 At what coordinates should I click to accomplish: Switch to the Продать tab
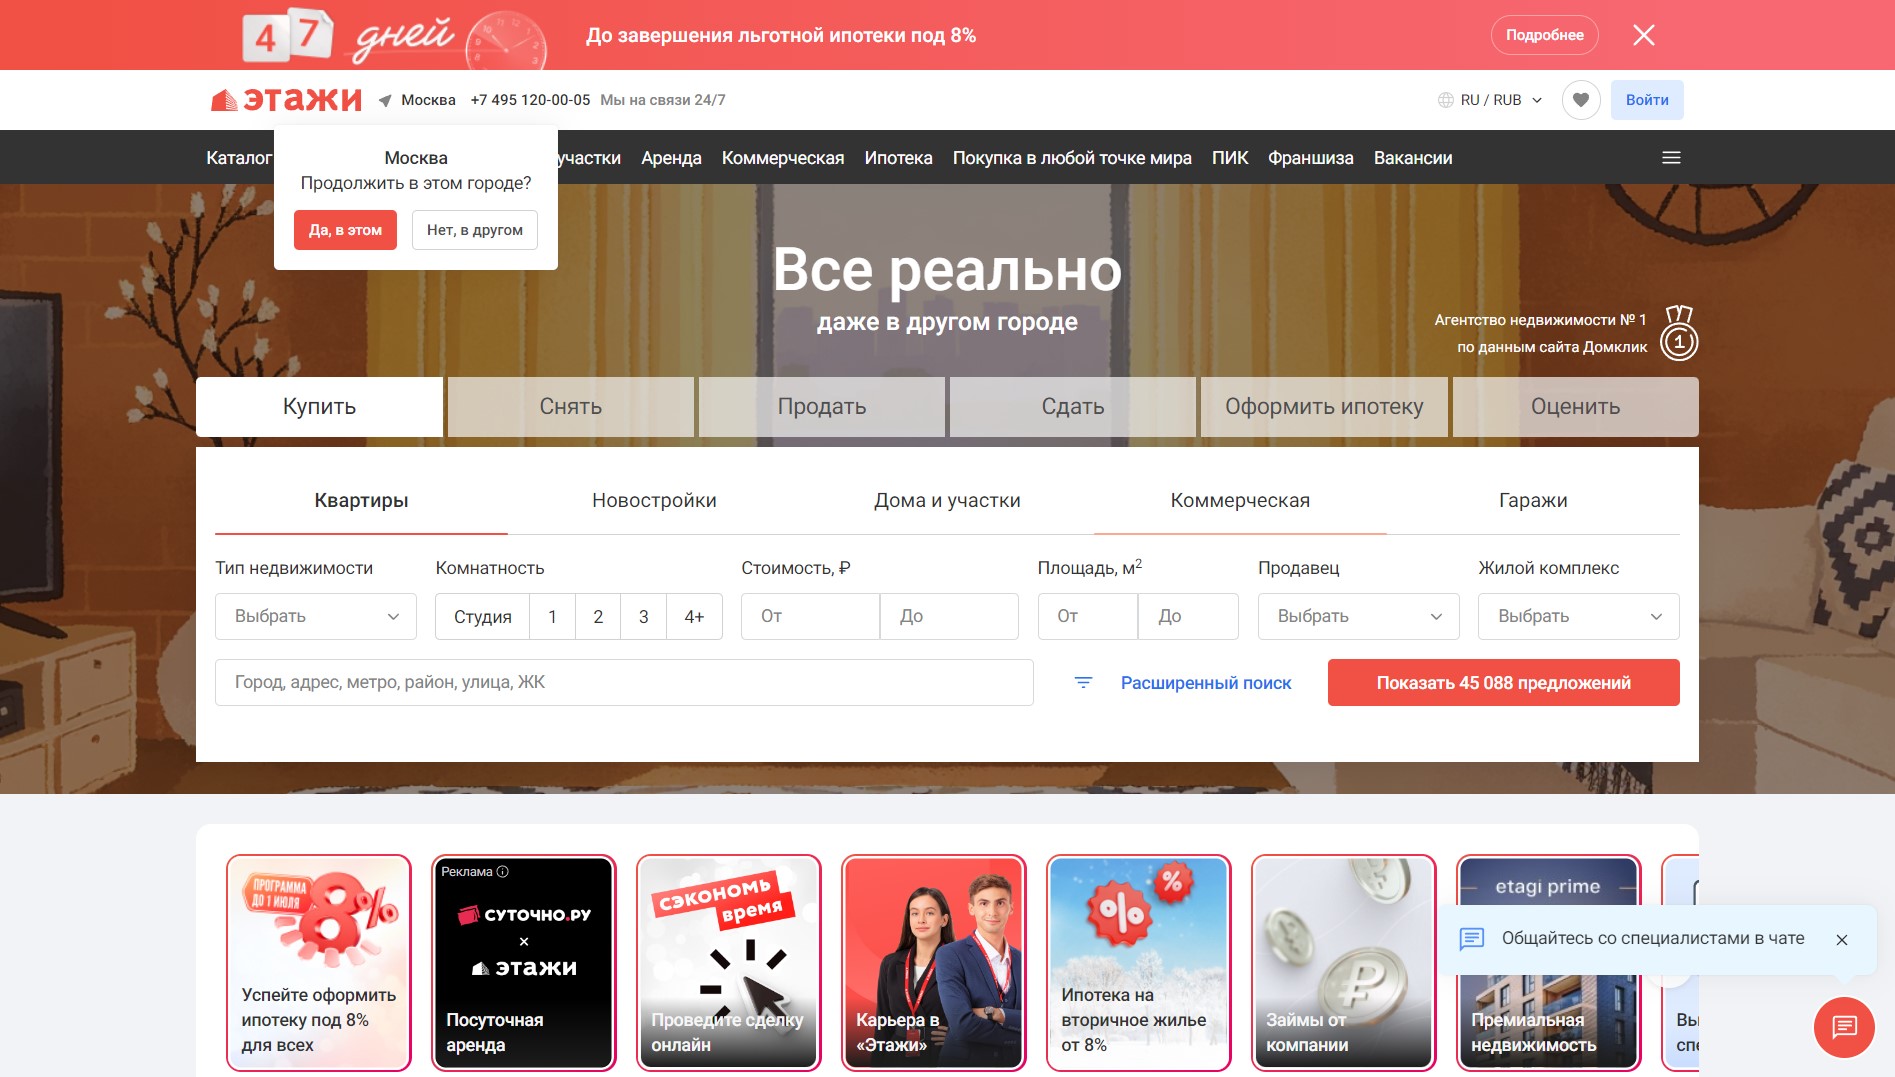[x=822, y=407]
